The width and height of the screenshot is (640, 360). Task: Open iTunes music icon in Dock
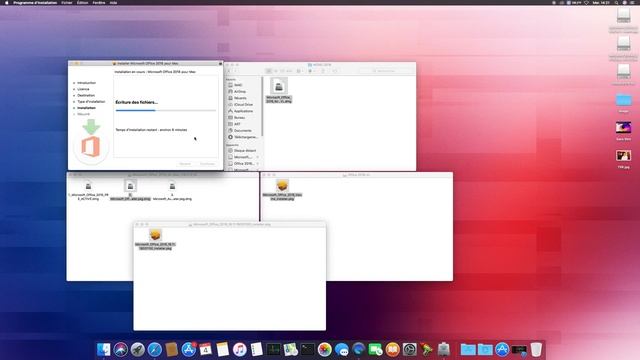240,349
